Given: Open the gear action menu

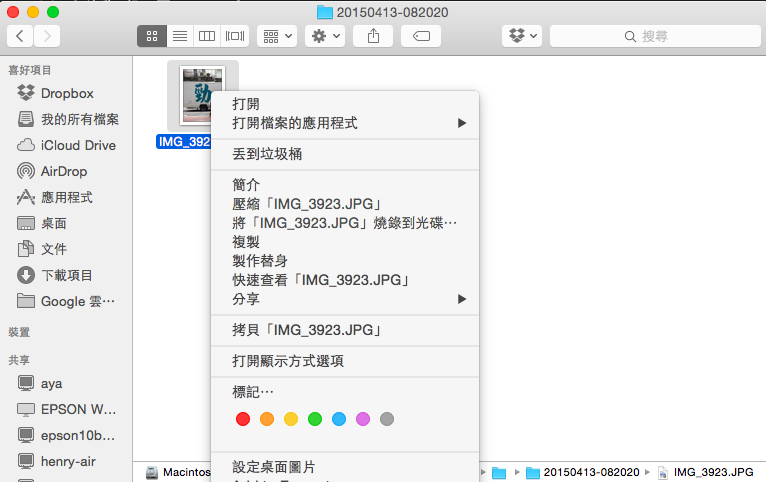Looking at the screenshot, I should click(x=325, y=36).
